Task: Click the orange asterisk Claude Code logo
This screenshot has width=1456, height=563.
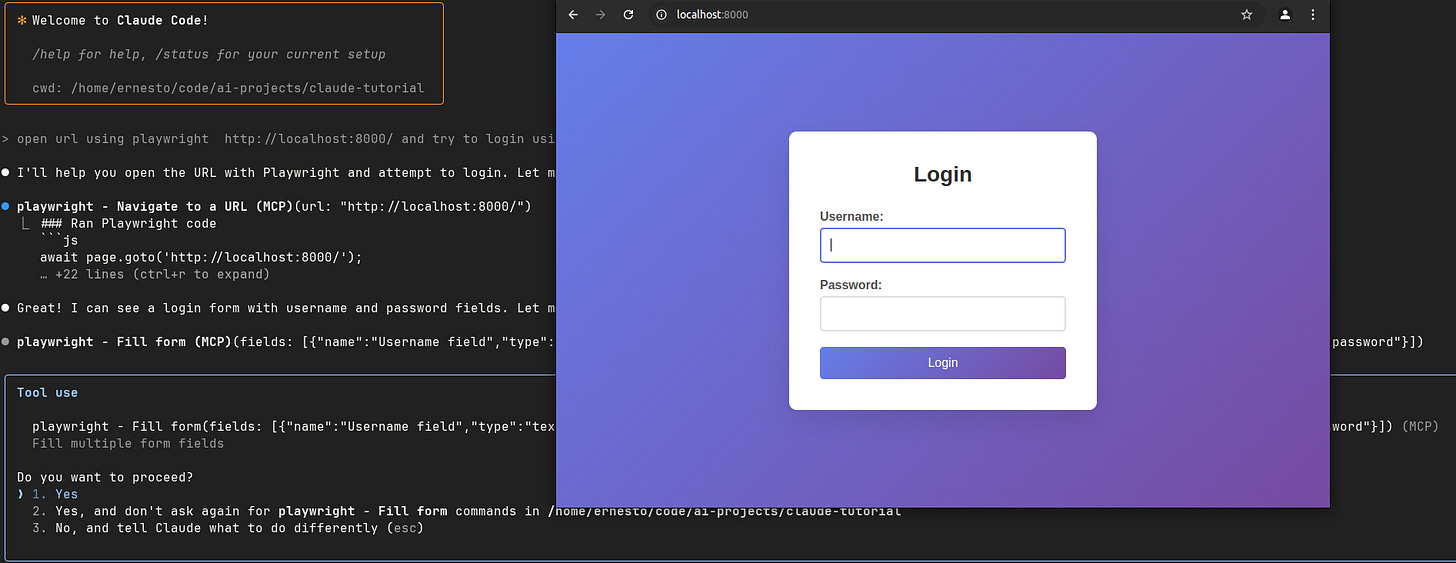Action: click(22, 20)
